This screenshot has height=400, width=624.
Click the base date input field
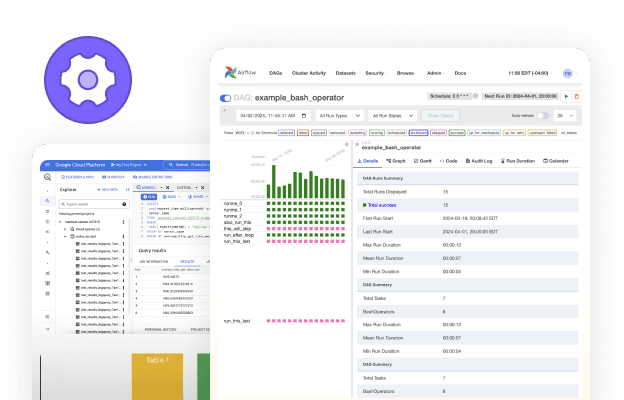[x=267, y=115]
